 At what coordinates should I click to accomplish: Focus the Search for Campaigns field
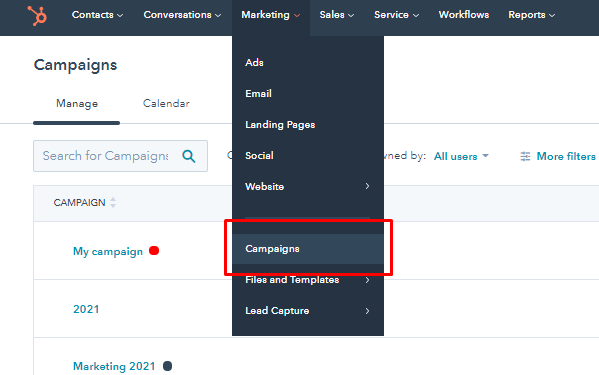120,156
